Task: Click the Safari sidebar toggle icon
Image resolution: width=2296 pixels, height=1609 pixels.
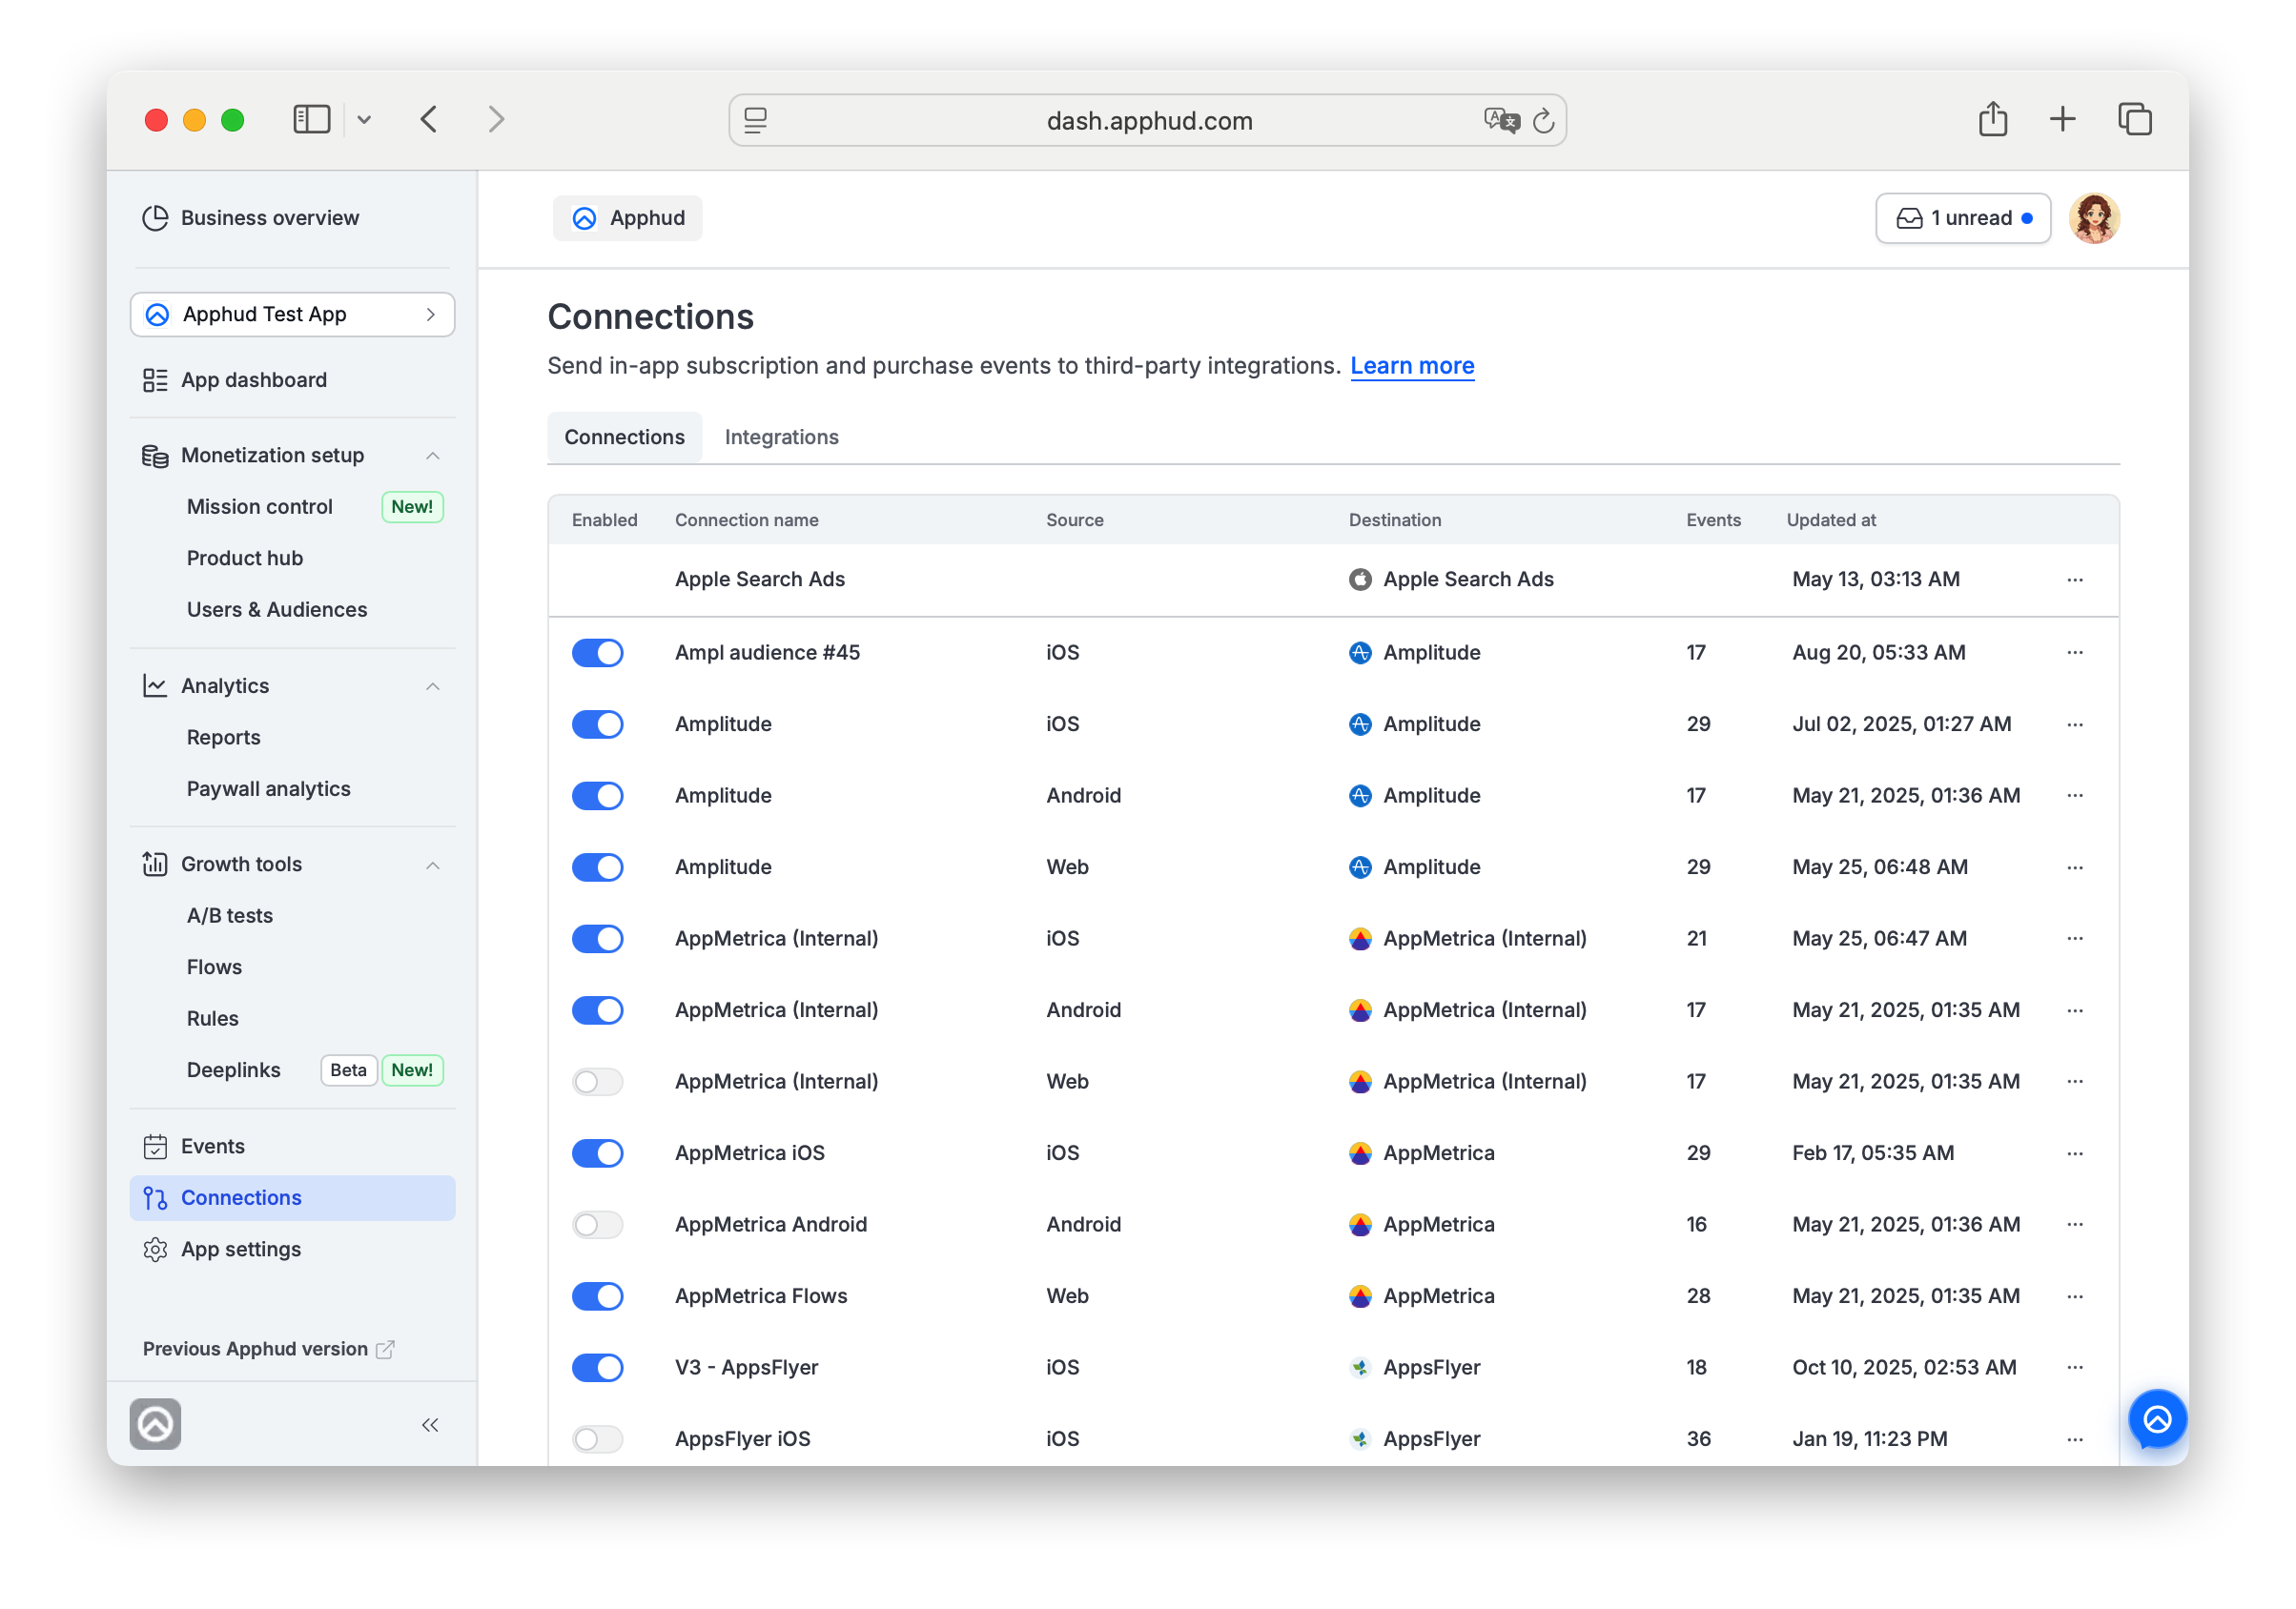Action: click(311, 120)
